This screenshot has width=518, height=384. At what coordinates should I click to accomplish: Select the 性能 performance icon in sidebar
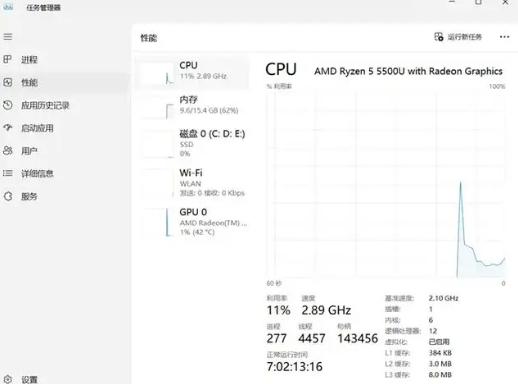7,82
